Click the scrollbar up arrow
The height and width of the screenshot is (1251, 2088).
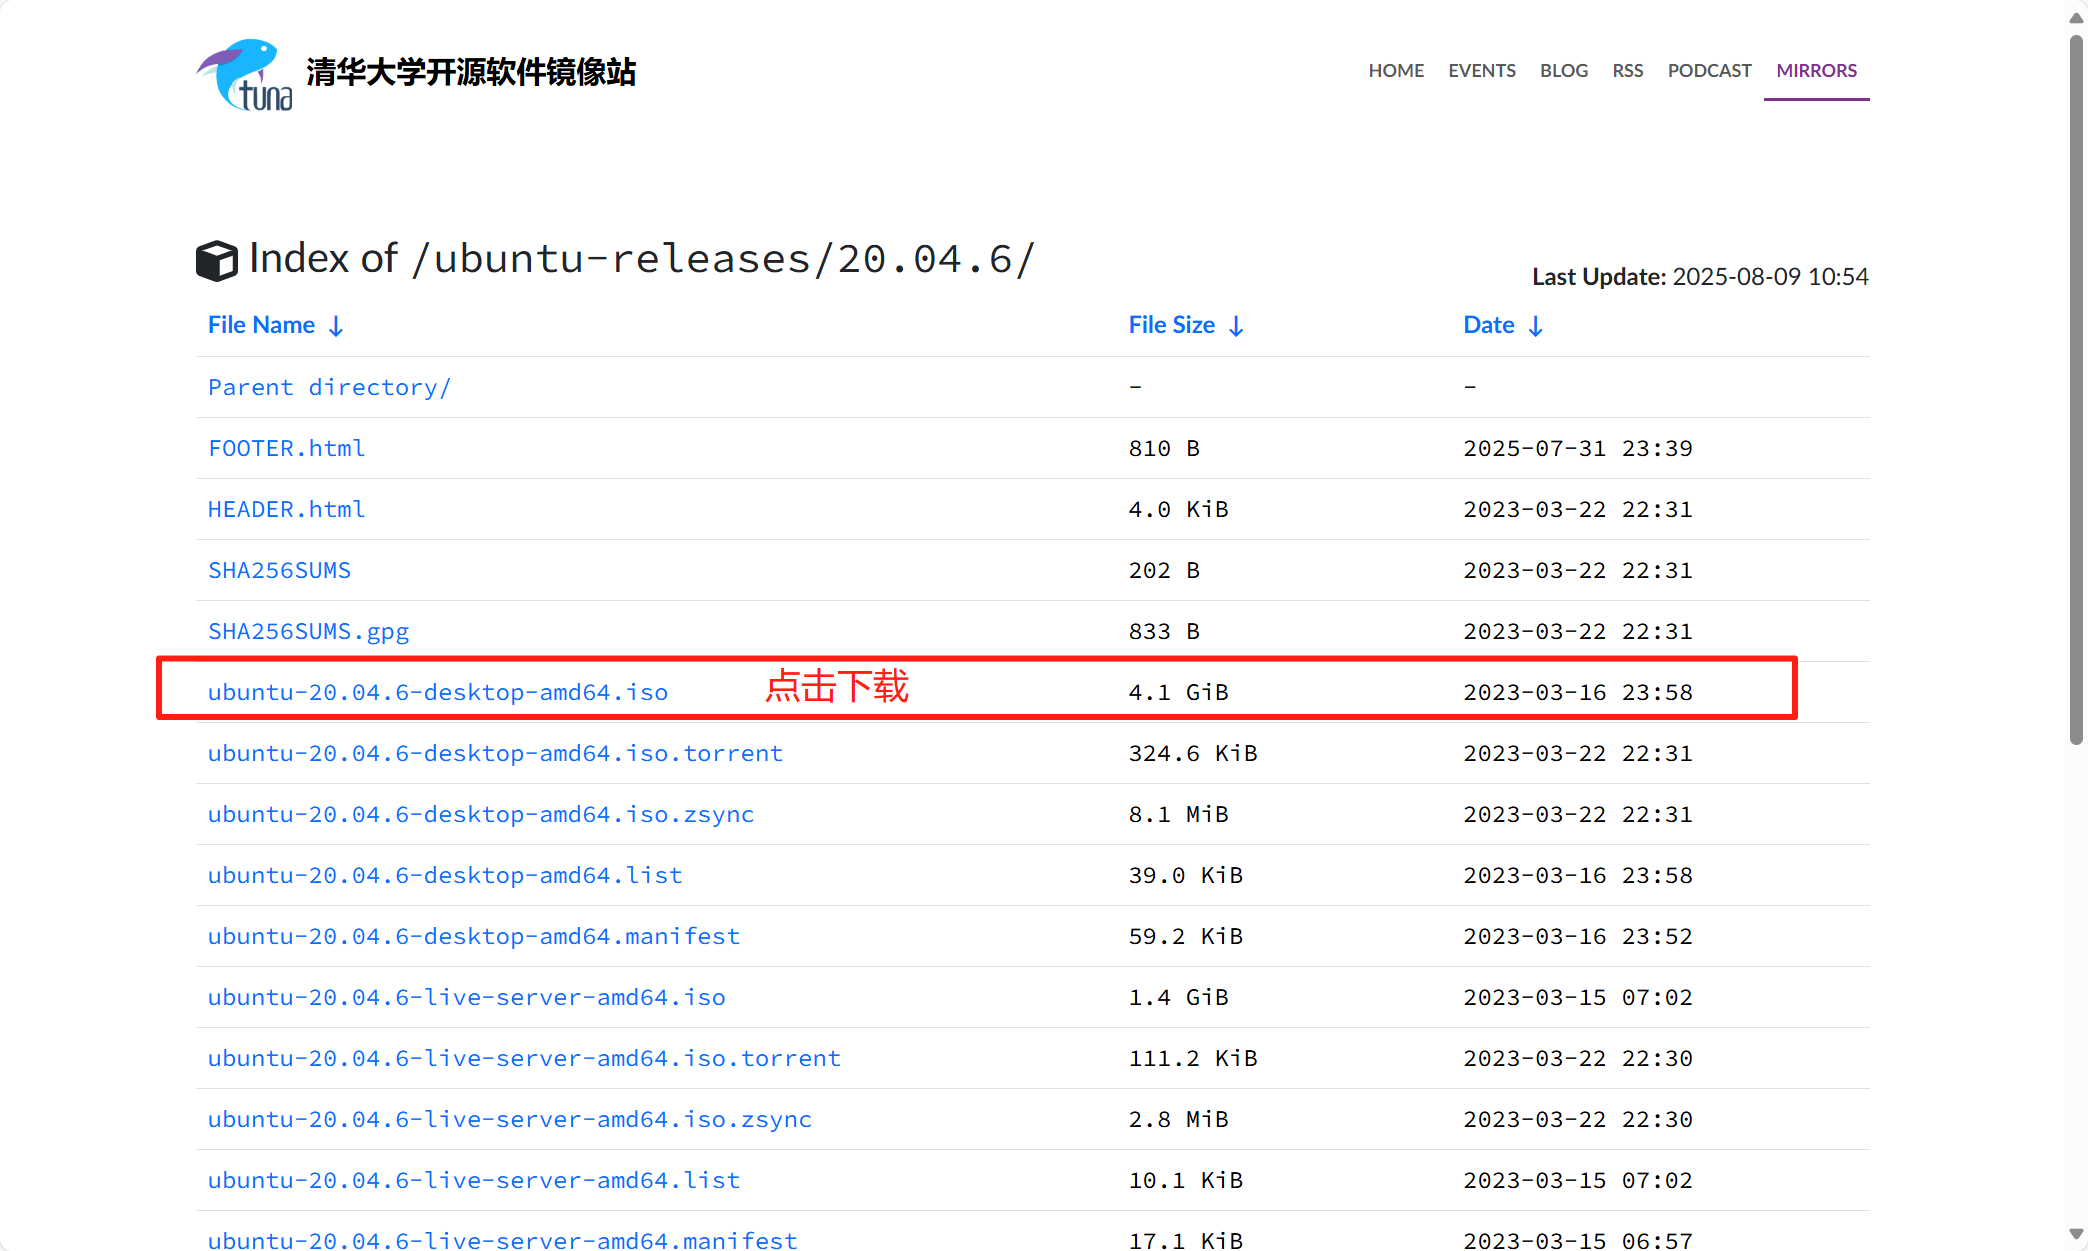[x=2076, y=18]
